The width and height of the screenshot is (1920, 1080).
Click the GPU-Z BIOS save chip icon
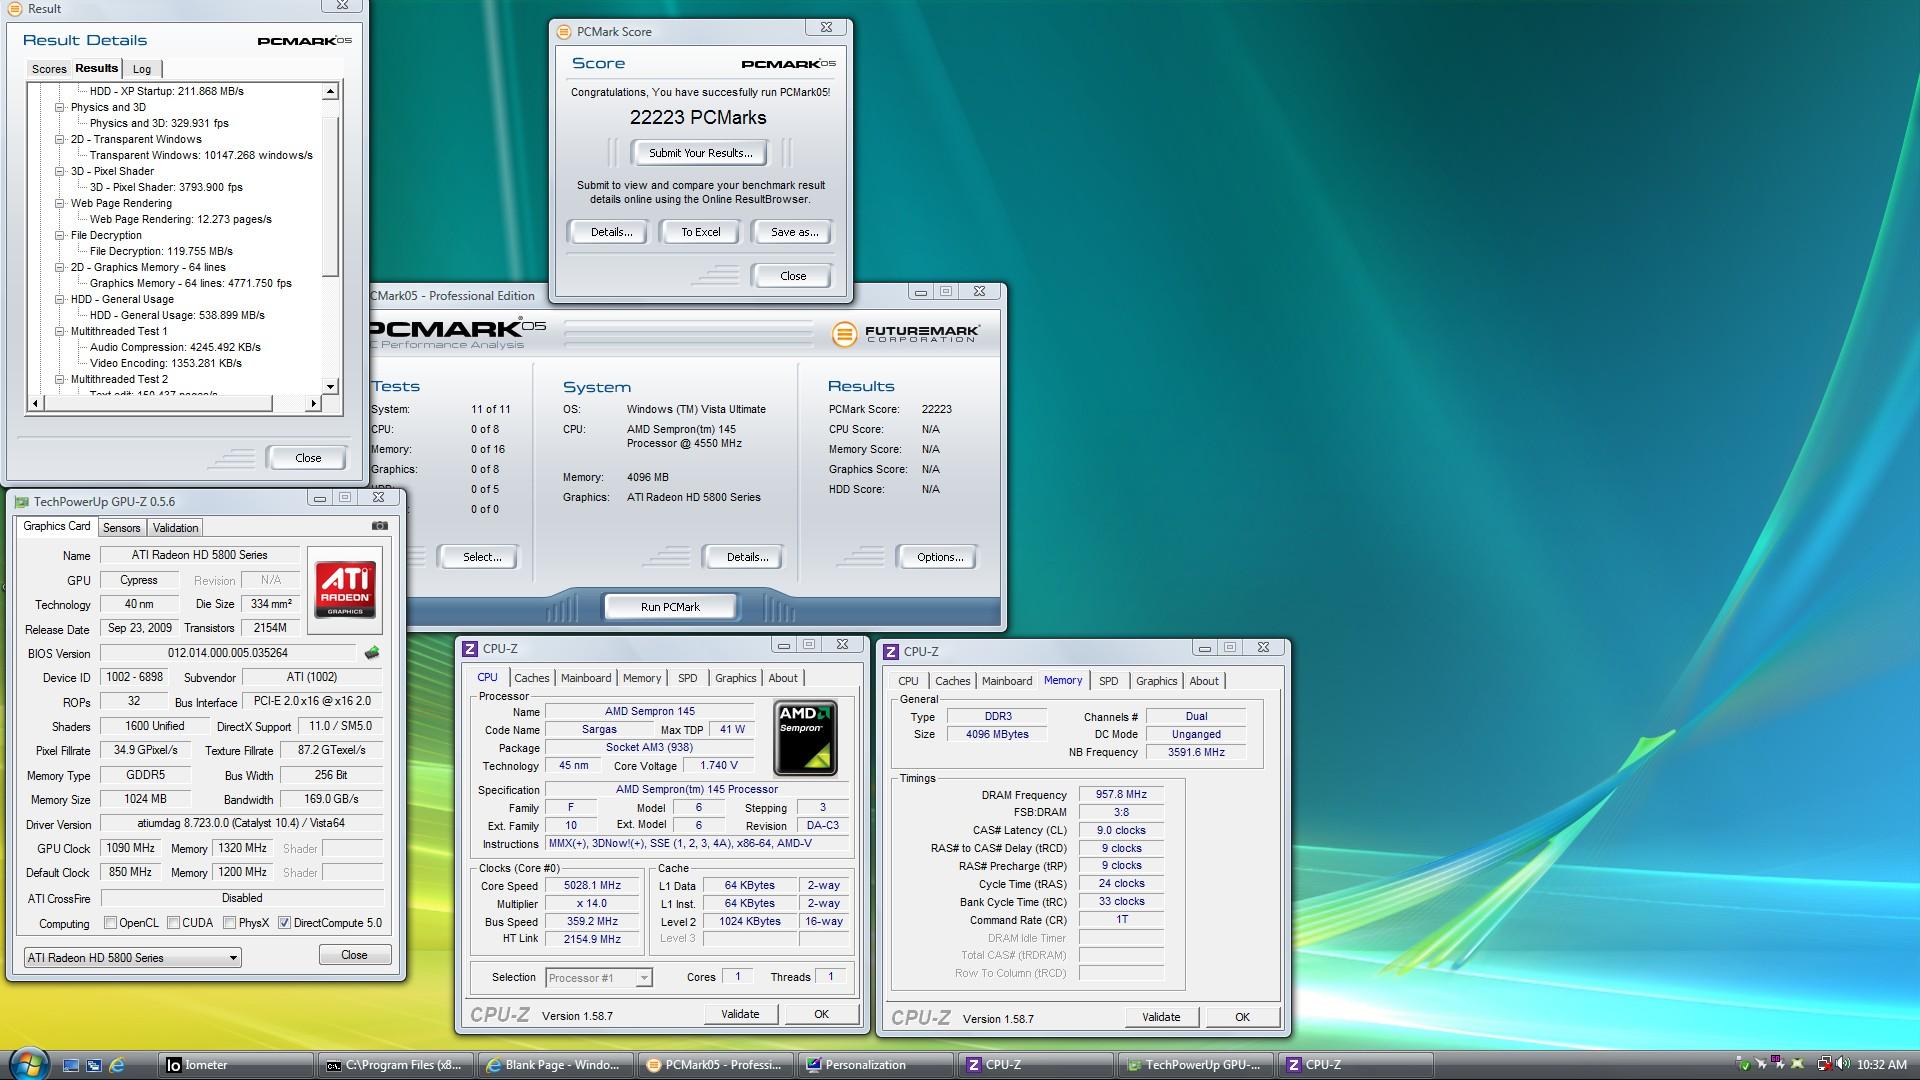coord(372,653)
